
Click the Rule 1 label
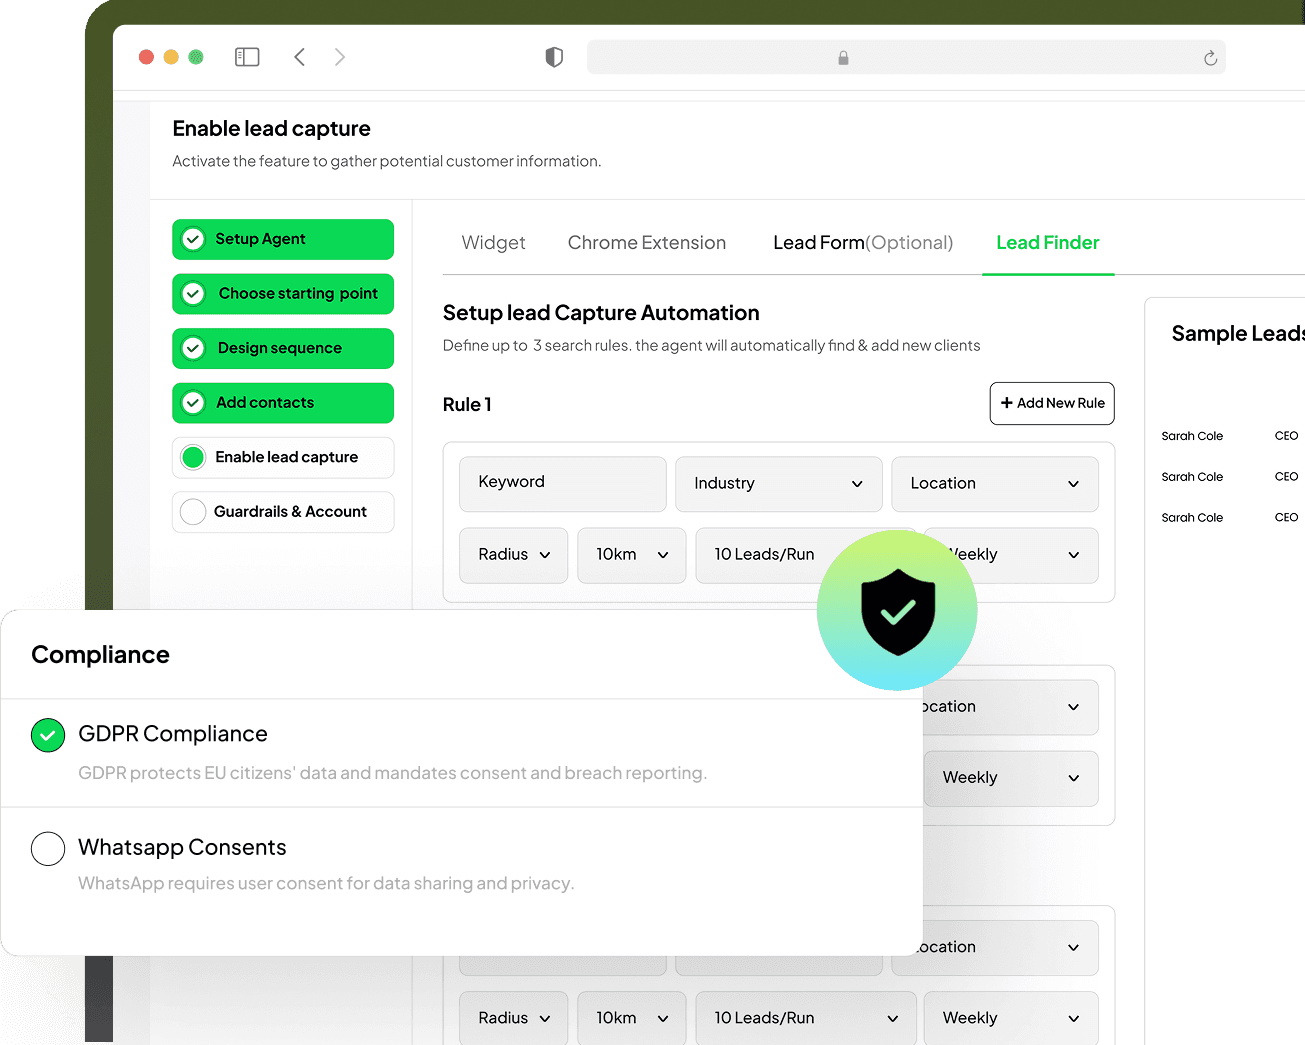coord(467,405)
